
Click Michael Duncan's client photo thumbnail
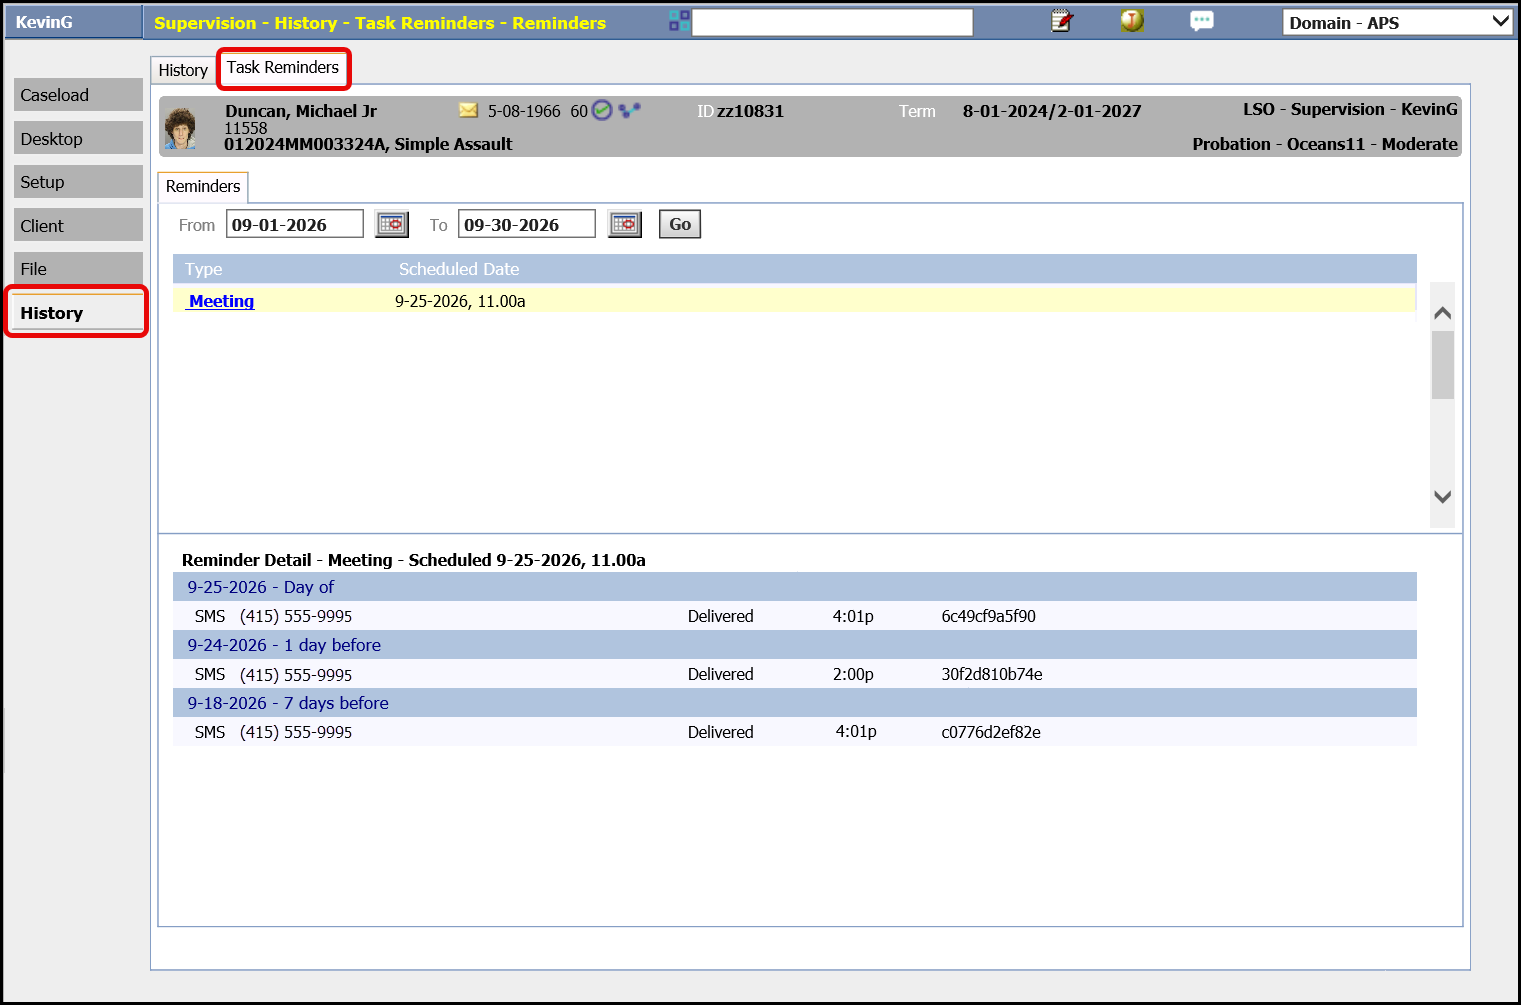(181, 128)
